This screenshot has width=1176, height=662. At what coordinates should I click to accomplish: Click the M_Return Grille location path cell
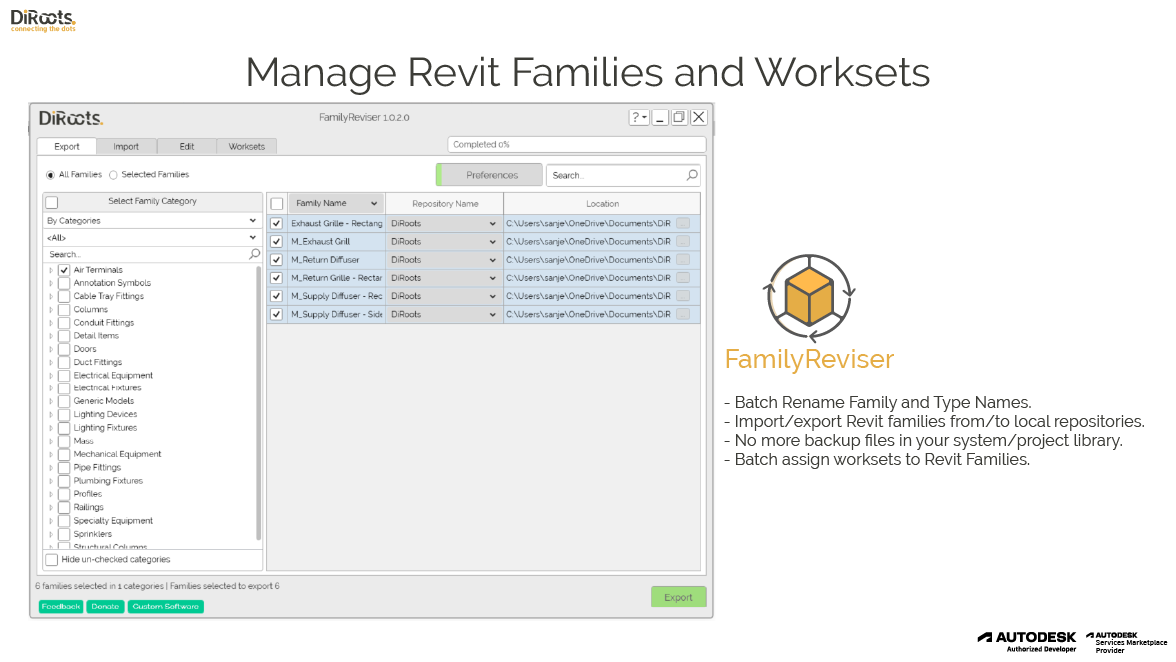click(x=588, y=278)
